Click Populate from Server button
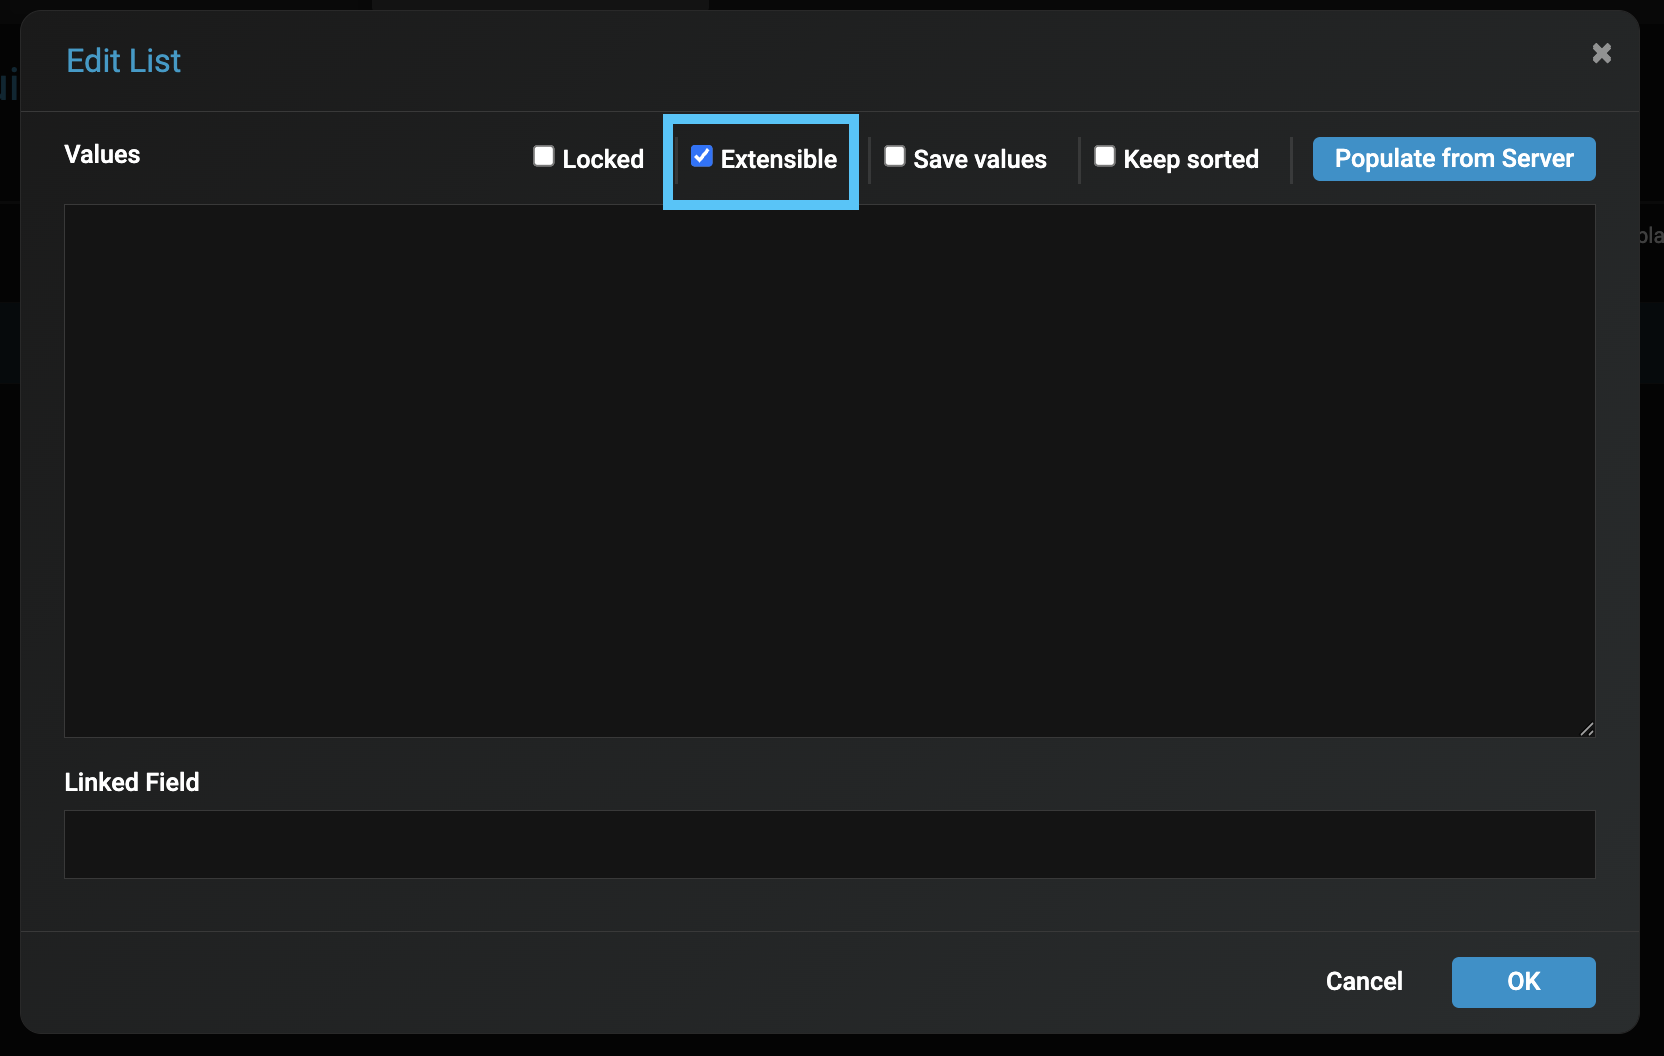 tap(1454, 159)
